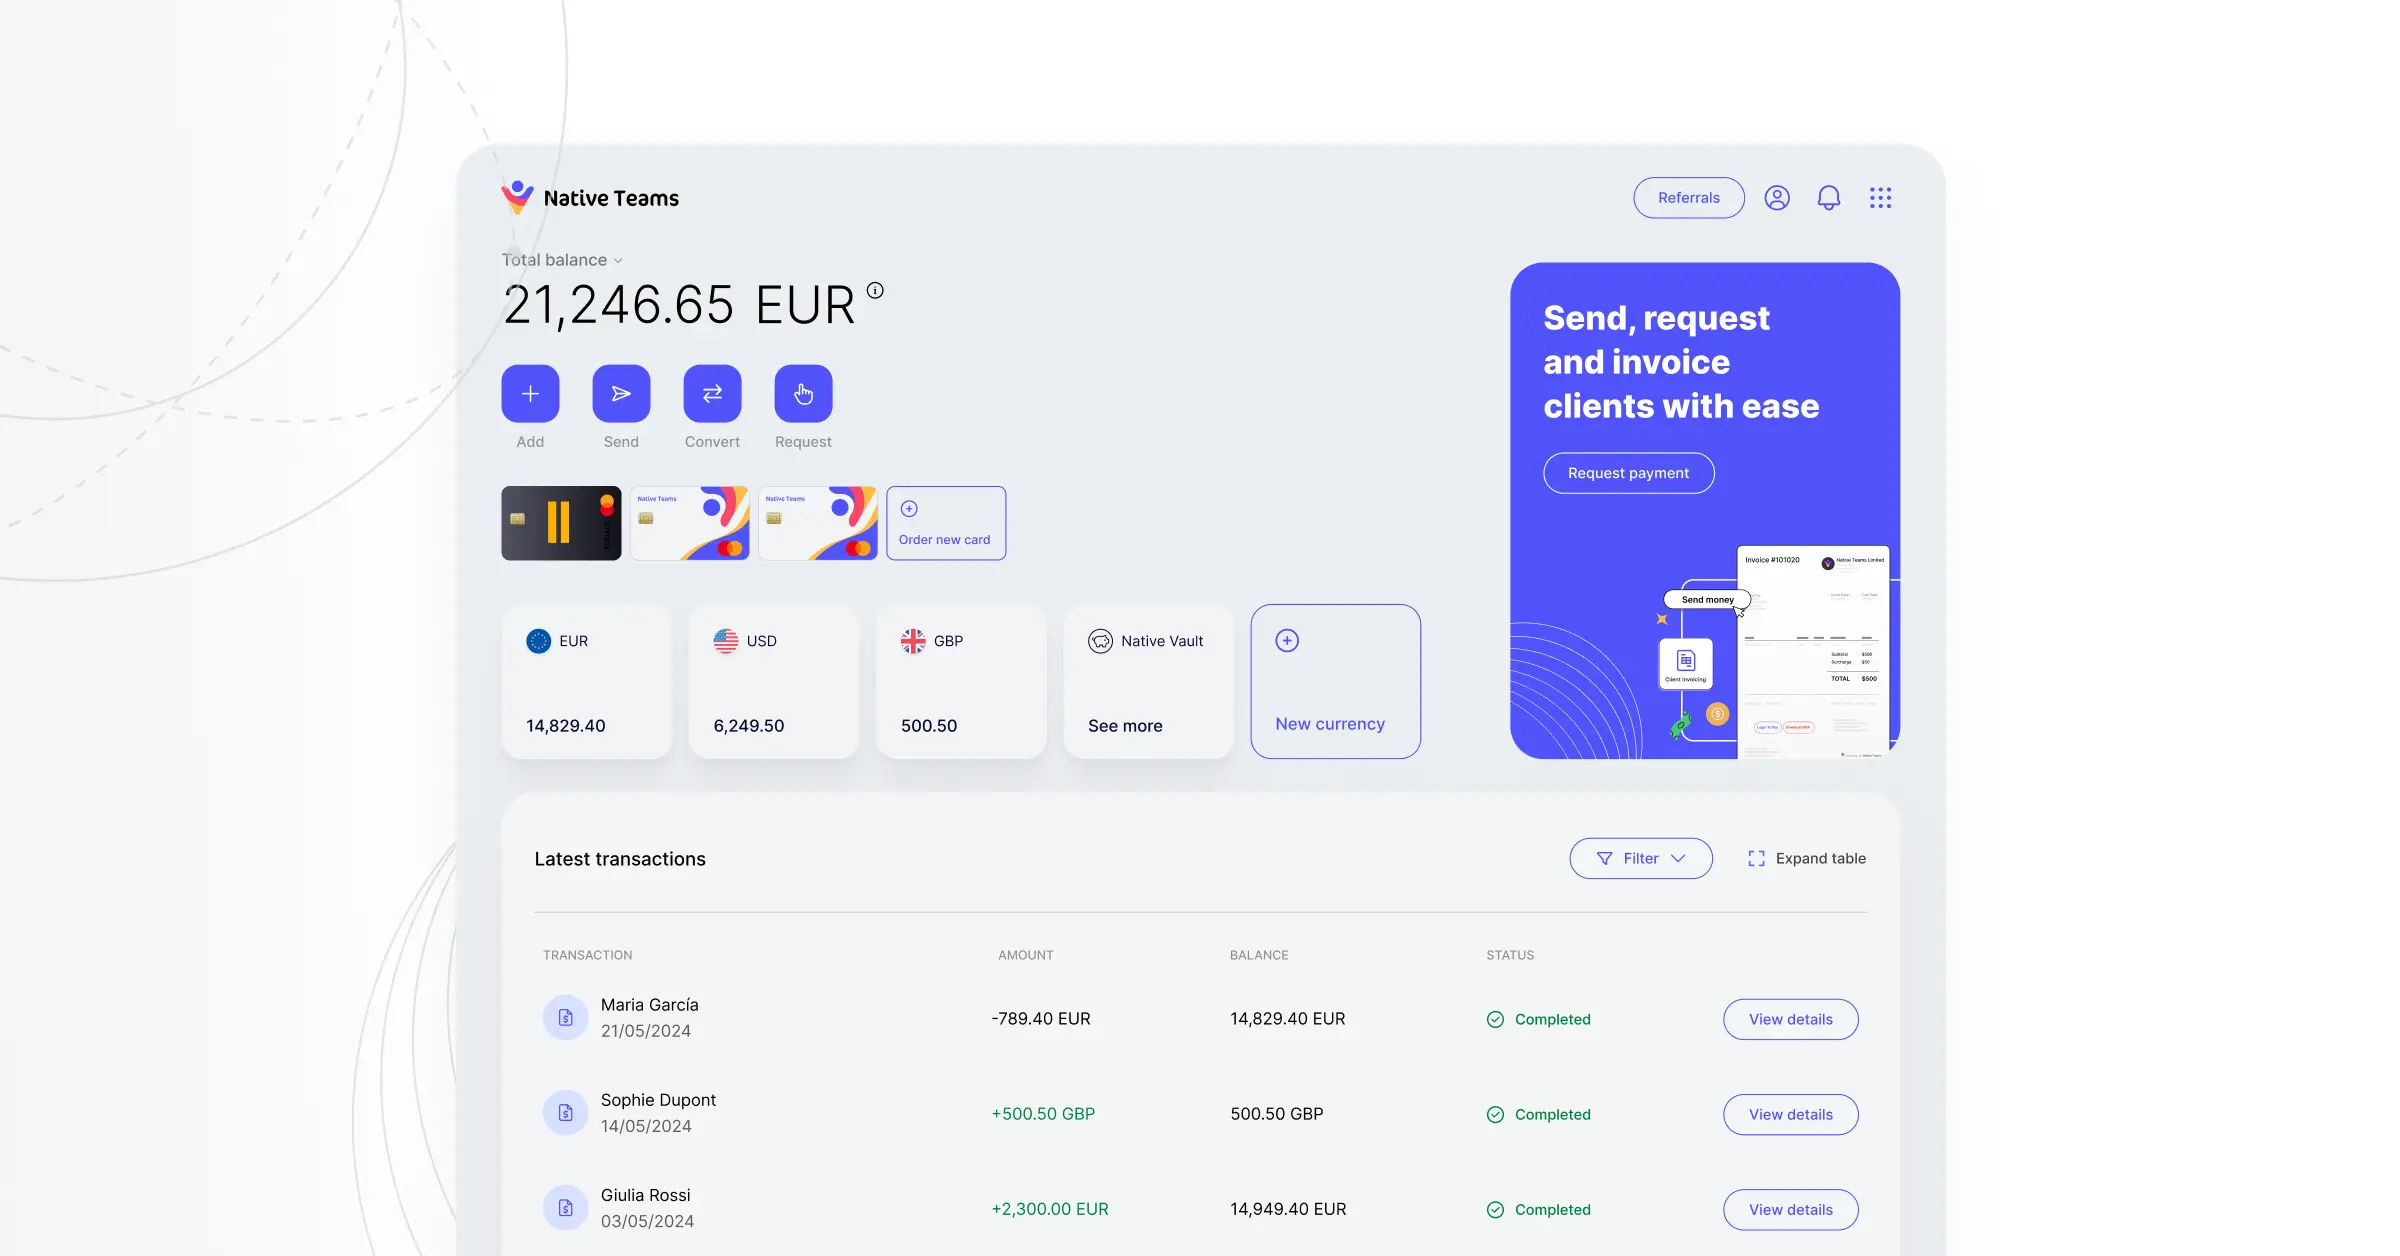The height and width of the screenshot is (1256, 2400).
Task: Click the Add funds plus icon
Action: pyautogui.click(x=530, y=393)
